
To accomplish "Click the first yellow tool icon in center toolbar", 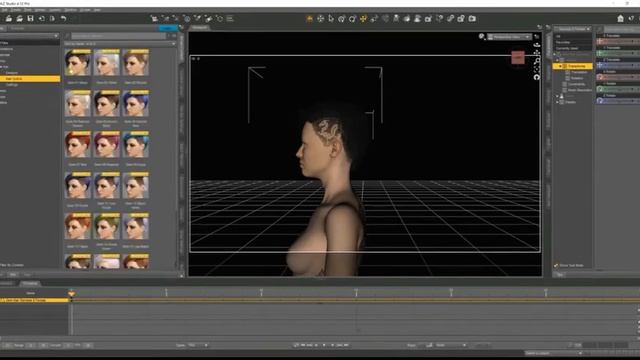I will click(309, 18).
